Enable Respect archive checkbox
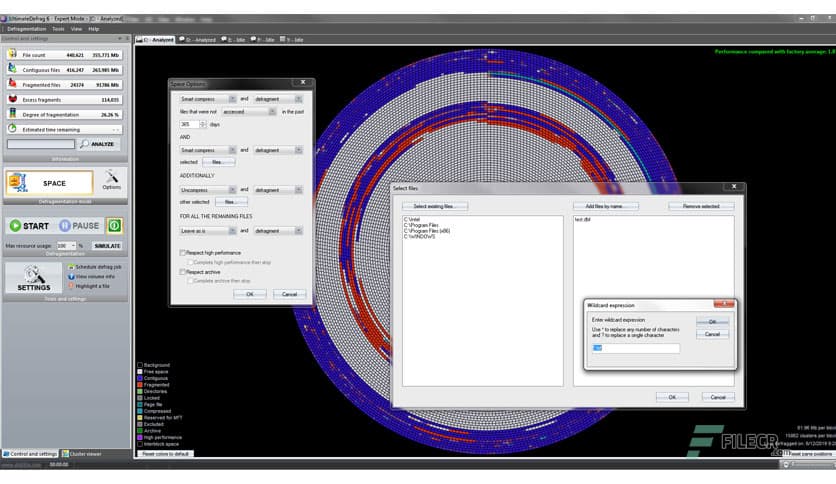Screen dimensions: 836x484 183,272
